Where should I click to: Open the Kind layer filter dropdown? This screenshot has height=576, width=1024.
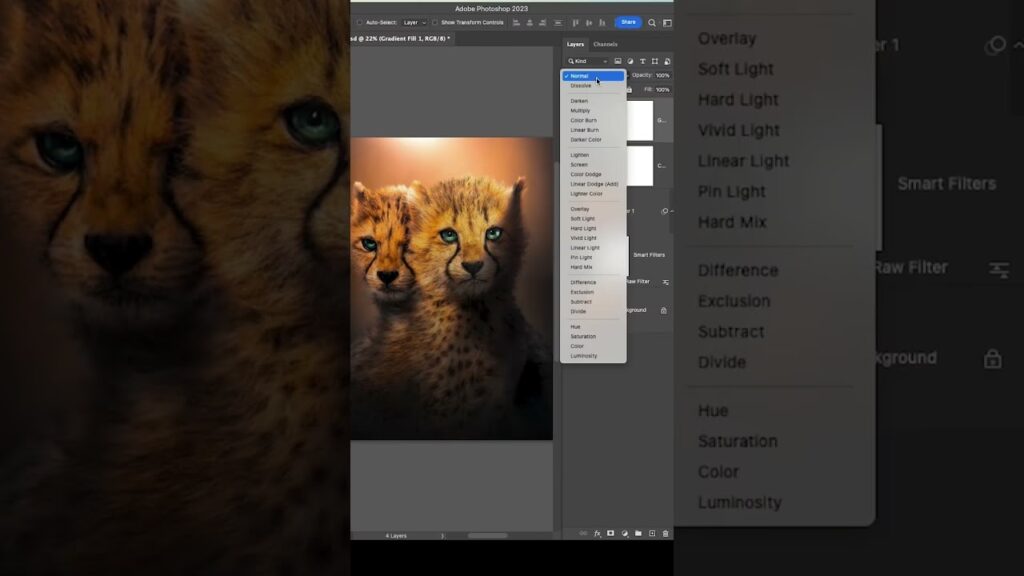point(588,61)
